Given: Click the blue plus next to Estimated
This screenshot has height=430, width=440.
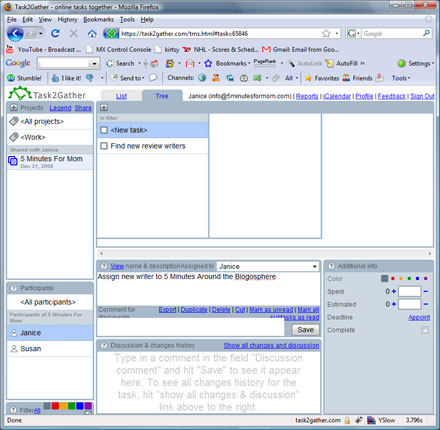Looking at the screenshot, I should click(394, 304).
